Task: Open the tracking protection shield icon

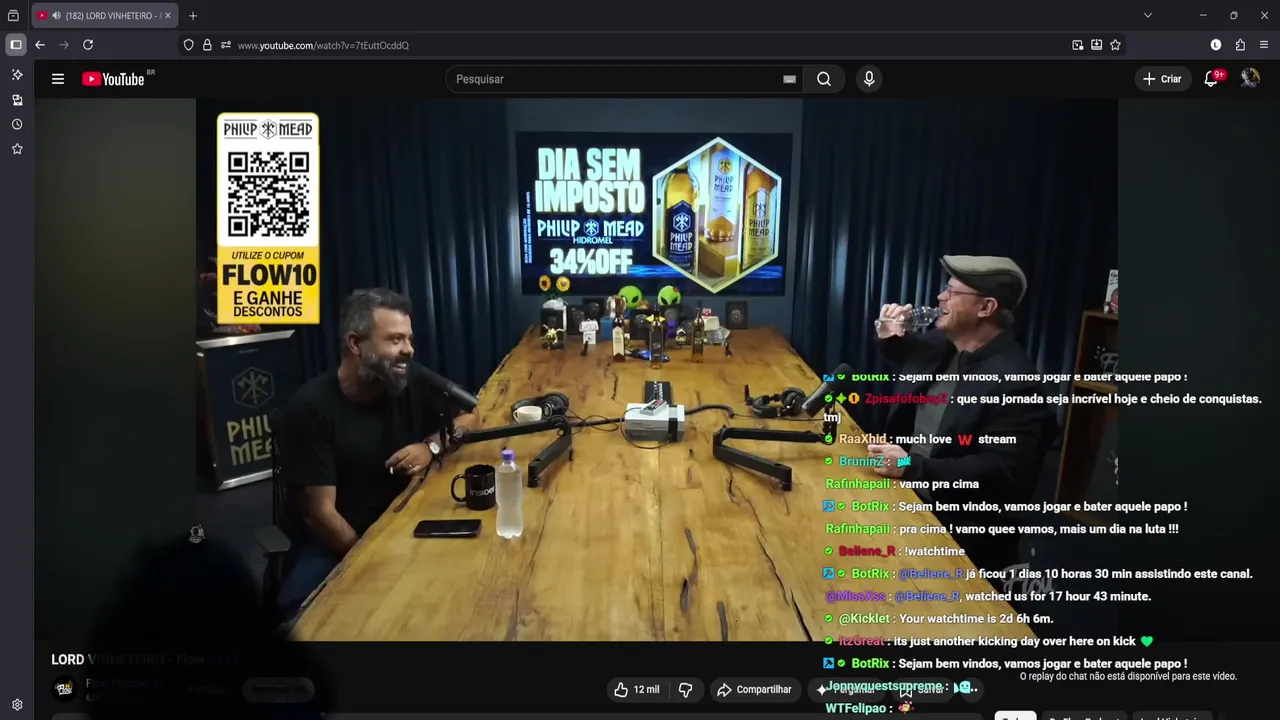Action: point(188,45)
